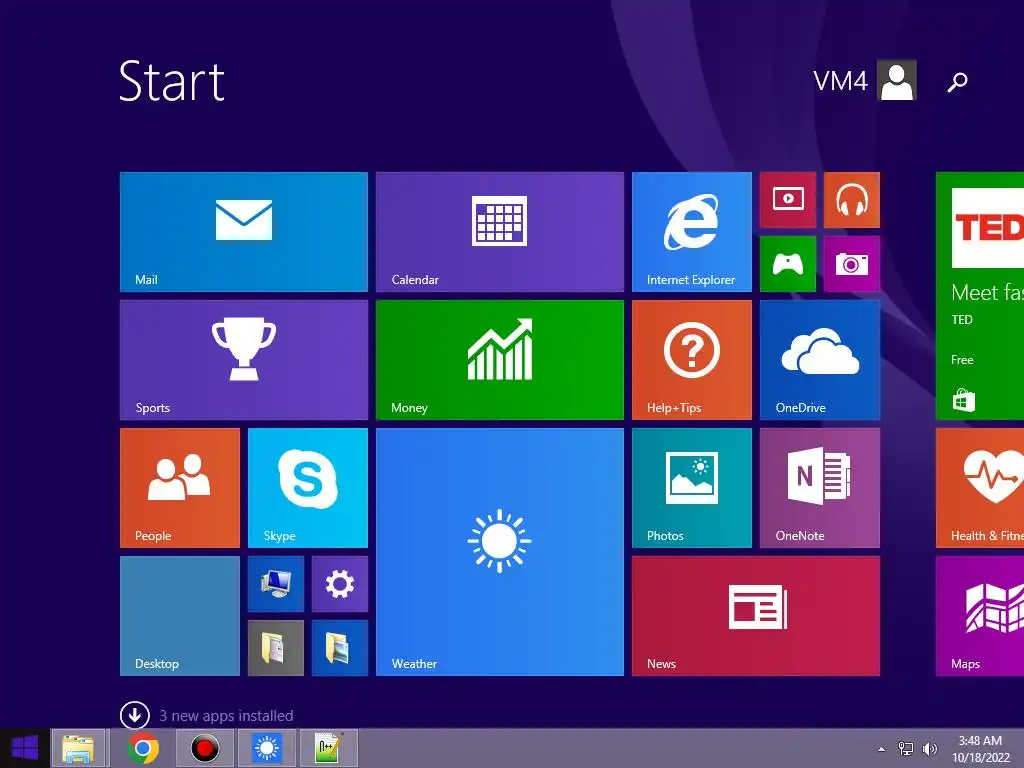Open the Video tile
Screen dimensions: 1024x768
[788, 200]
